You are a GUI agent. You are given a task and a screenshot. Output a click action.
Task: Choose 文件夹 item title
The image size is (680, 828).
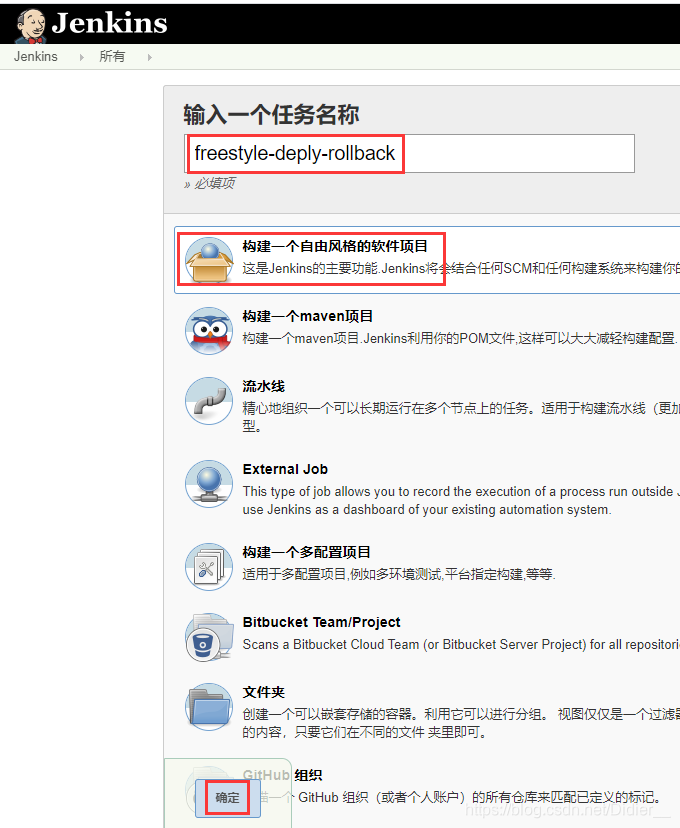point(263,692)
